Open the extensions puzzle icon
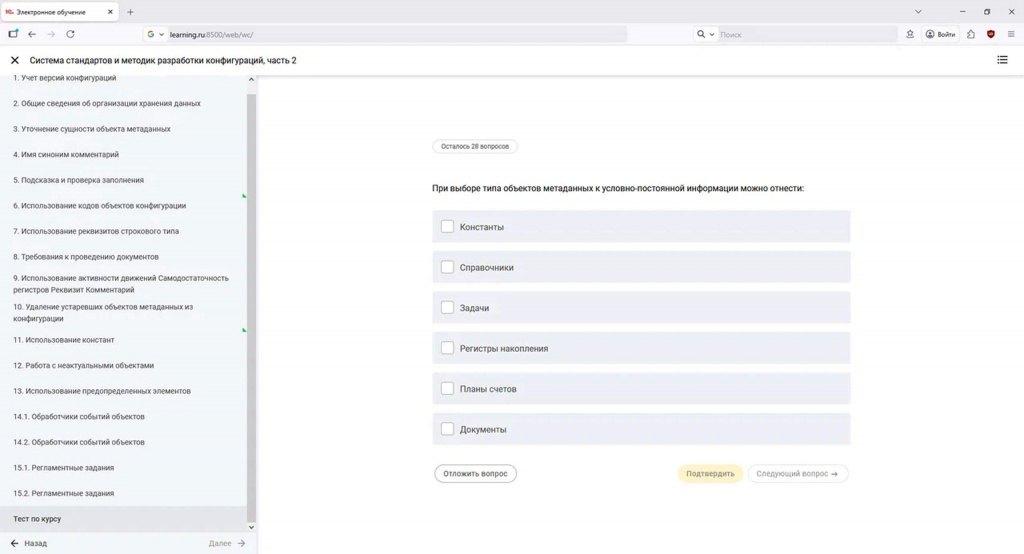Screen dimensions: 1024x554 (971, 34)
